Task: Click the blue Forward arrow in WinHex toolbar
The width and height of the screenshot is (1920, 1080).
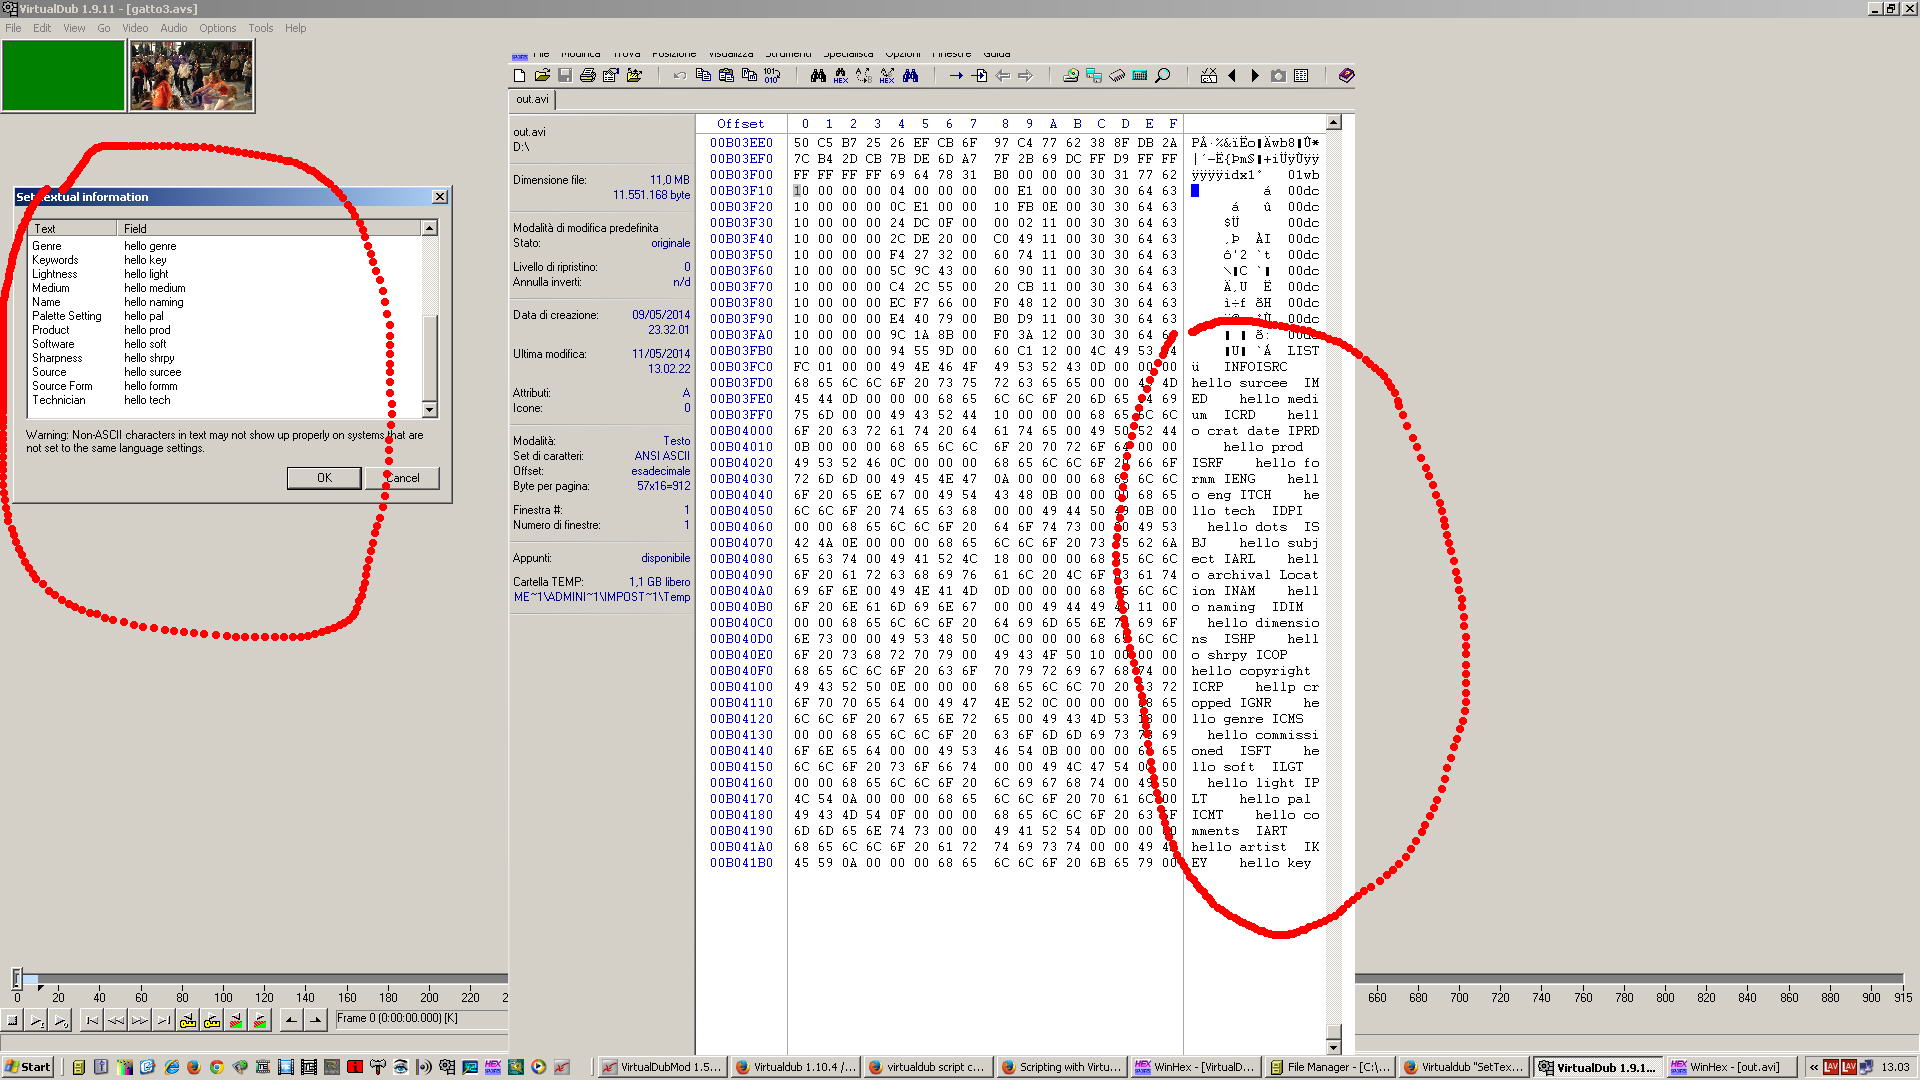Action: tap(1025, 75)
